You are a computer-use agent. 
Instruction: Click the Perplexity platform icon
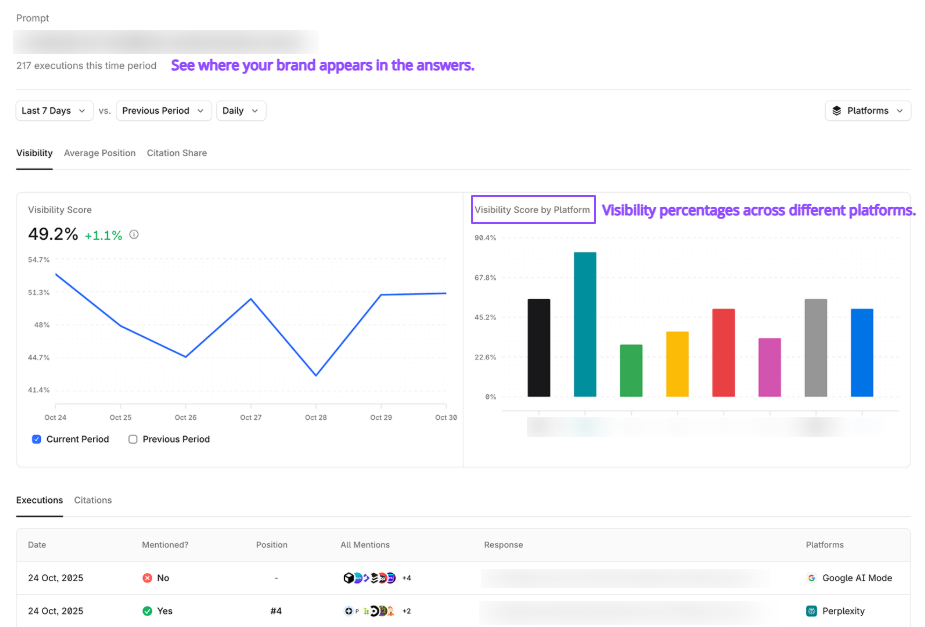812,611
